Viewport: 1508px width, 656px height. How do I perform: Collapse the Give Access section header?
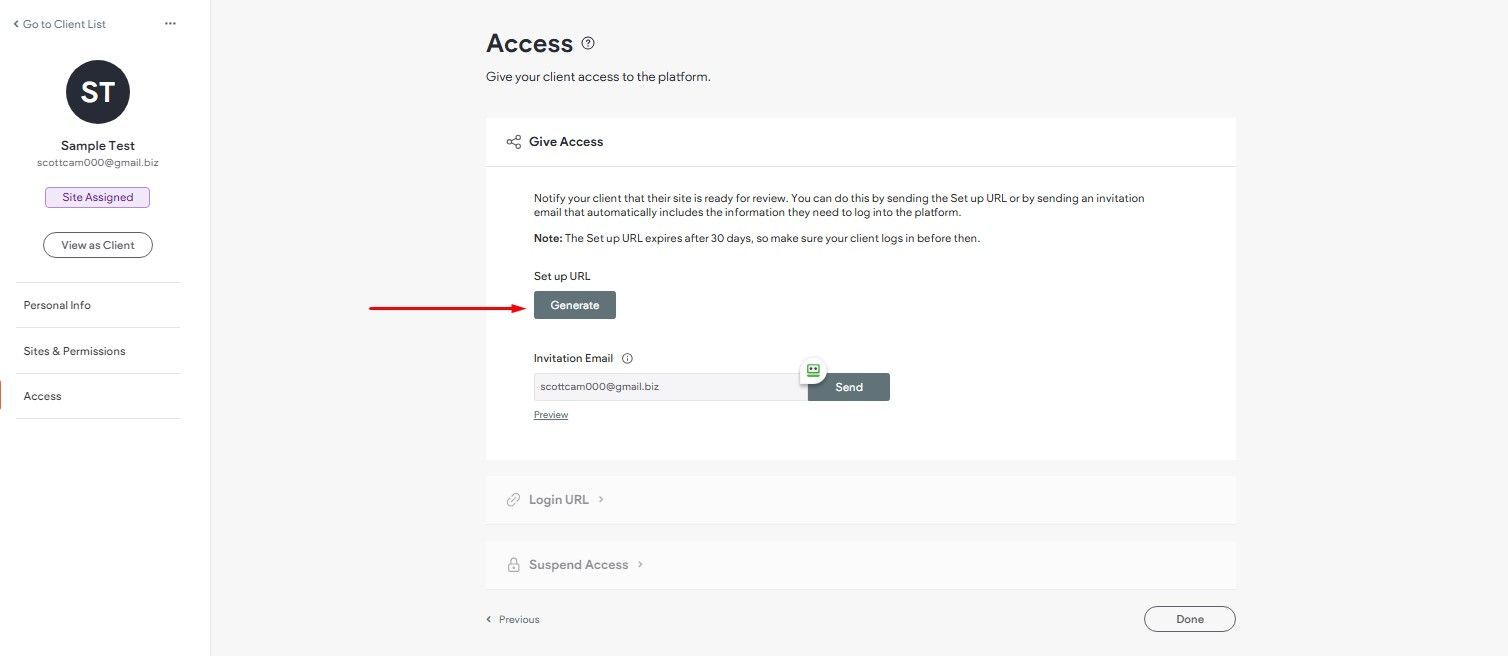860,142
